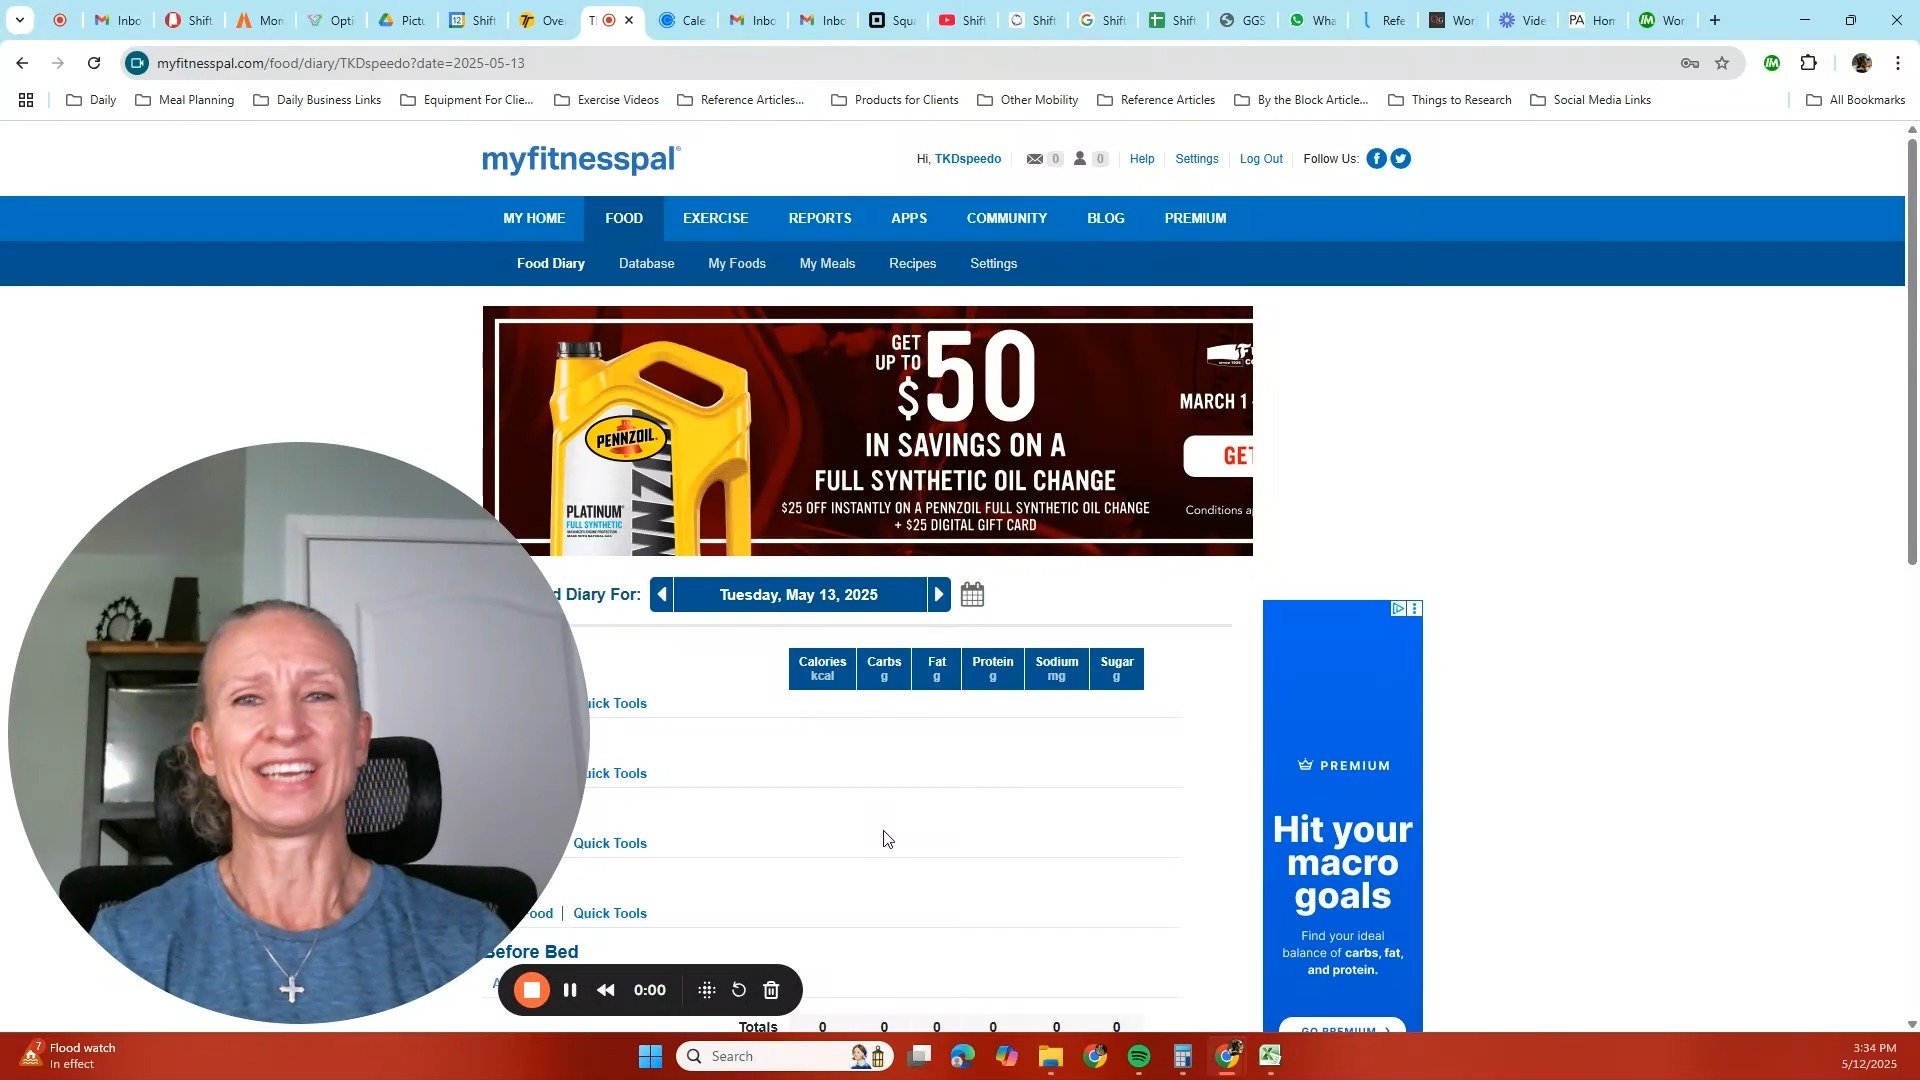Viewport: 1920px width, 1080px height.
Task: Grab the recorder toolbar dots handle
Action: 707,990
